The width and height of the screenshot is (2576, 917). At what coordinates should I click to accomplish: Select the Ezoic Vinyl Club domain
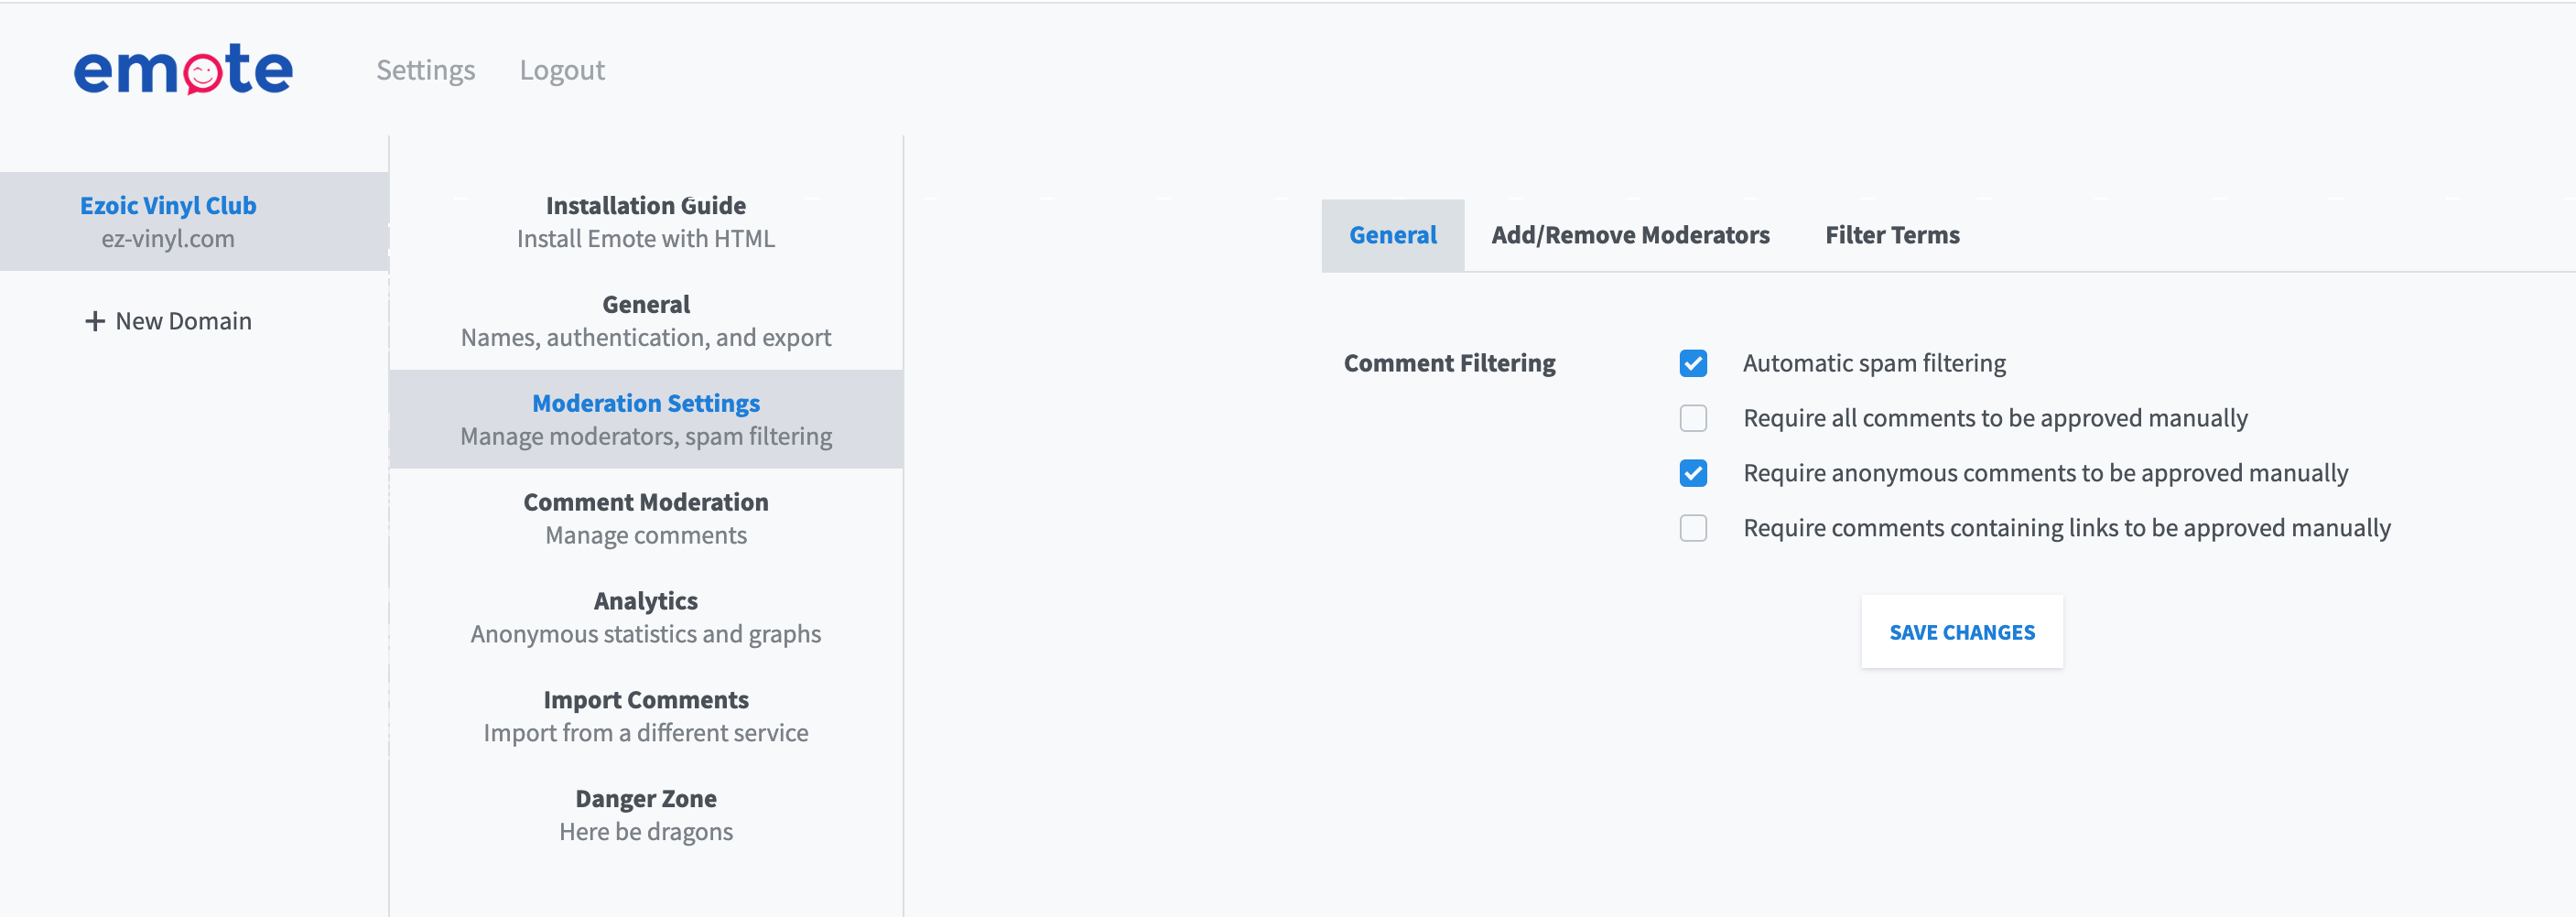pyautogui.click(x=168, y=221)
